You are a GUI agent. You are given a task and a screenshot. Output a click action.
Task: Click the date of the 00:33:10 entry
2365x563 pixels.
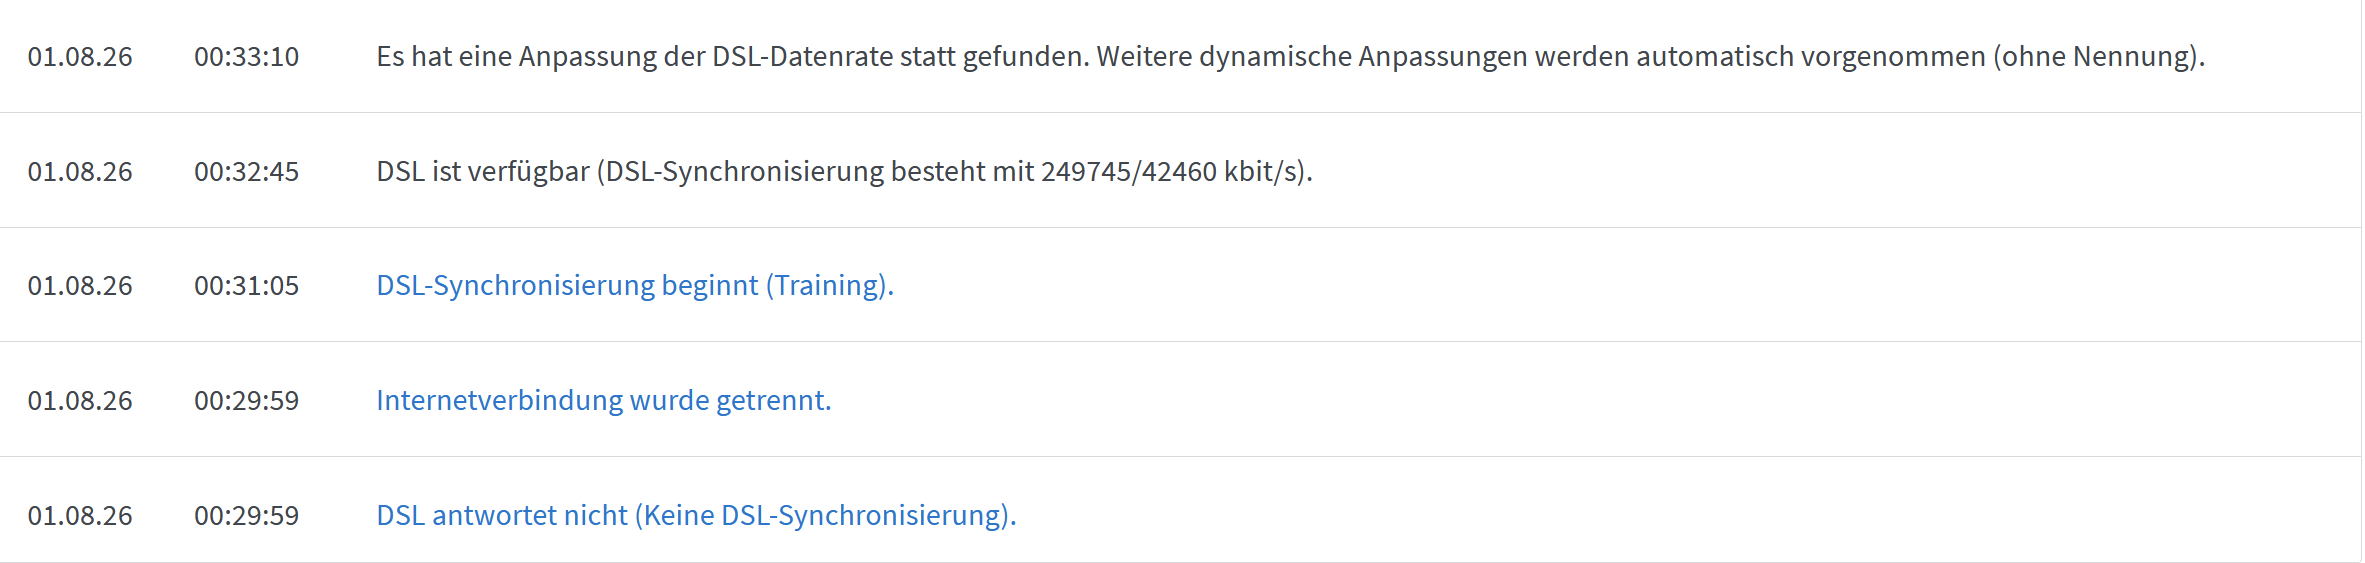tap(80, 57)
